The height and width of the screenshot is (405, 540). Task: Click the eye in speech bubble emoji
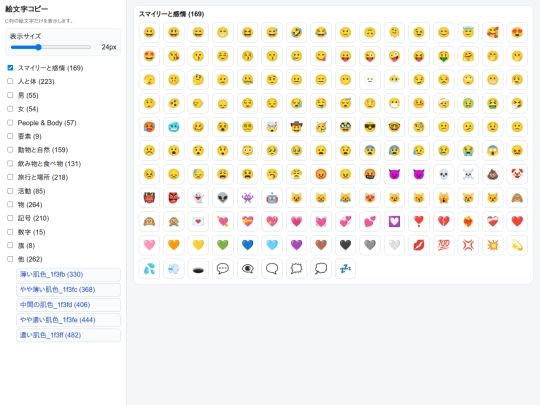tap(247, 268)
